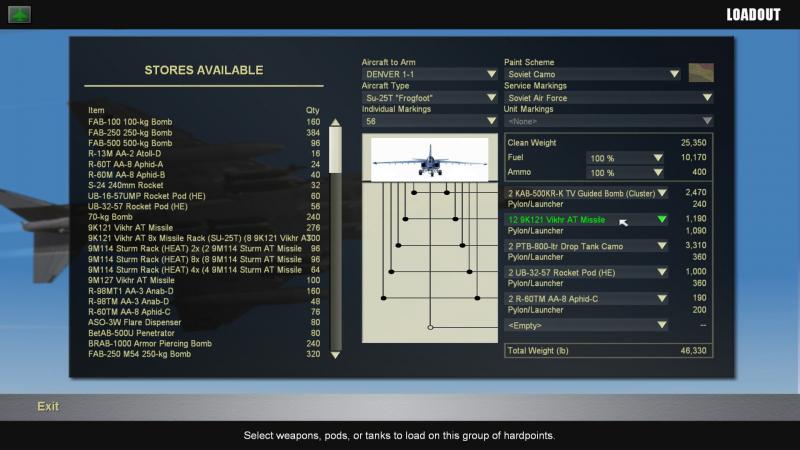The height and width of the screenshot is (450, 800).
Task: Open the Ammo percentage dropdown
Action: pyautogui.click(x=625, y=173)
